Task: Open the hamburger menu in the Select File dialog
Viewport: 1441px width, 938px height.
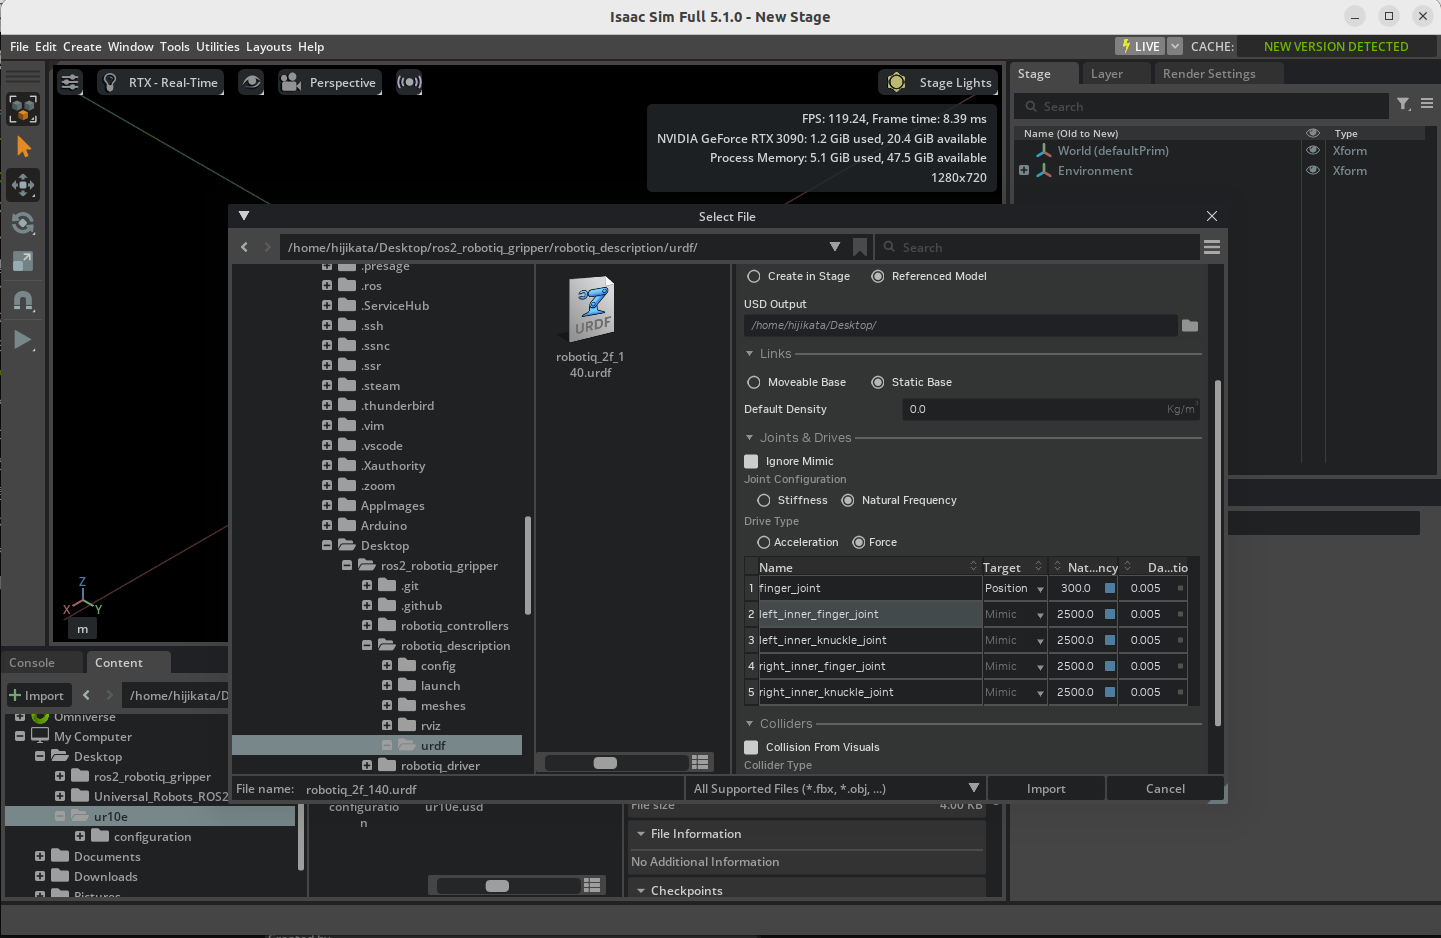Action: (x=1211, y=247)
